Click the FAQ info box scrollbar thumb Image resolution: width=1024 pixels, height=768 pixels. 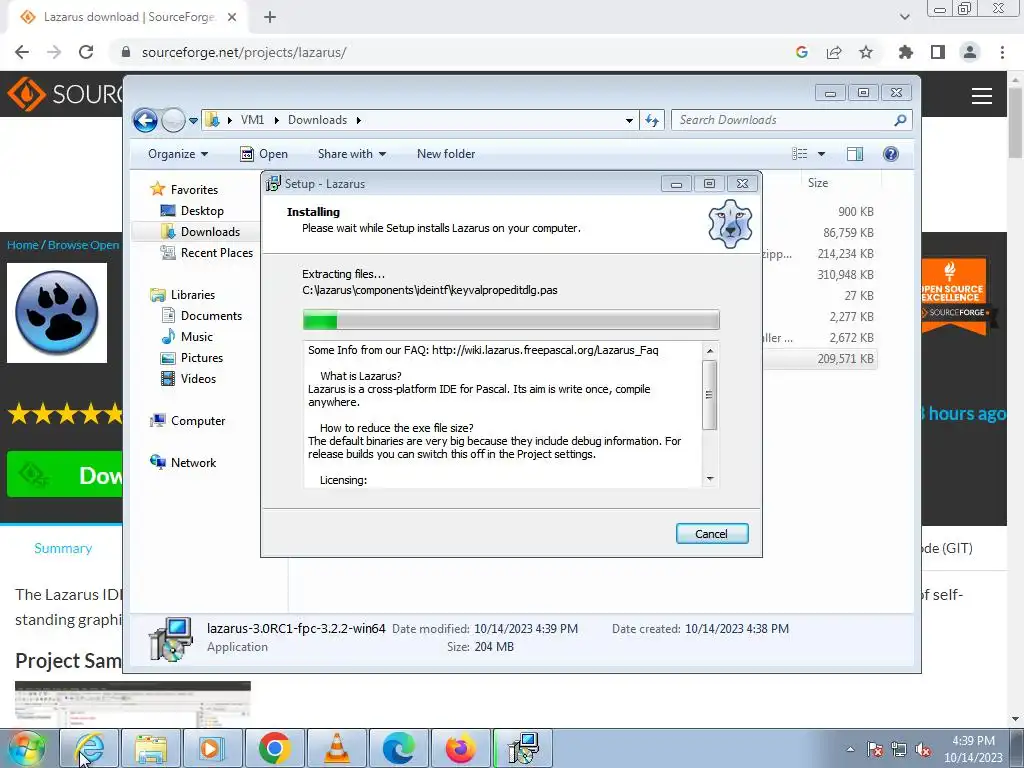pos(710,394)
